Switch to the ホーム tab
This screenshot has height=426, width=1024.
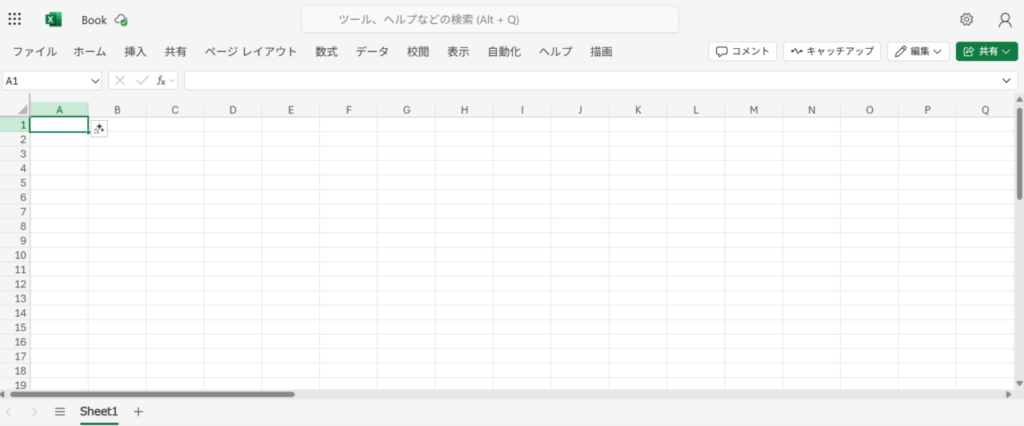click(x=90, y=52)
